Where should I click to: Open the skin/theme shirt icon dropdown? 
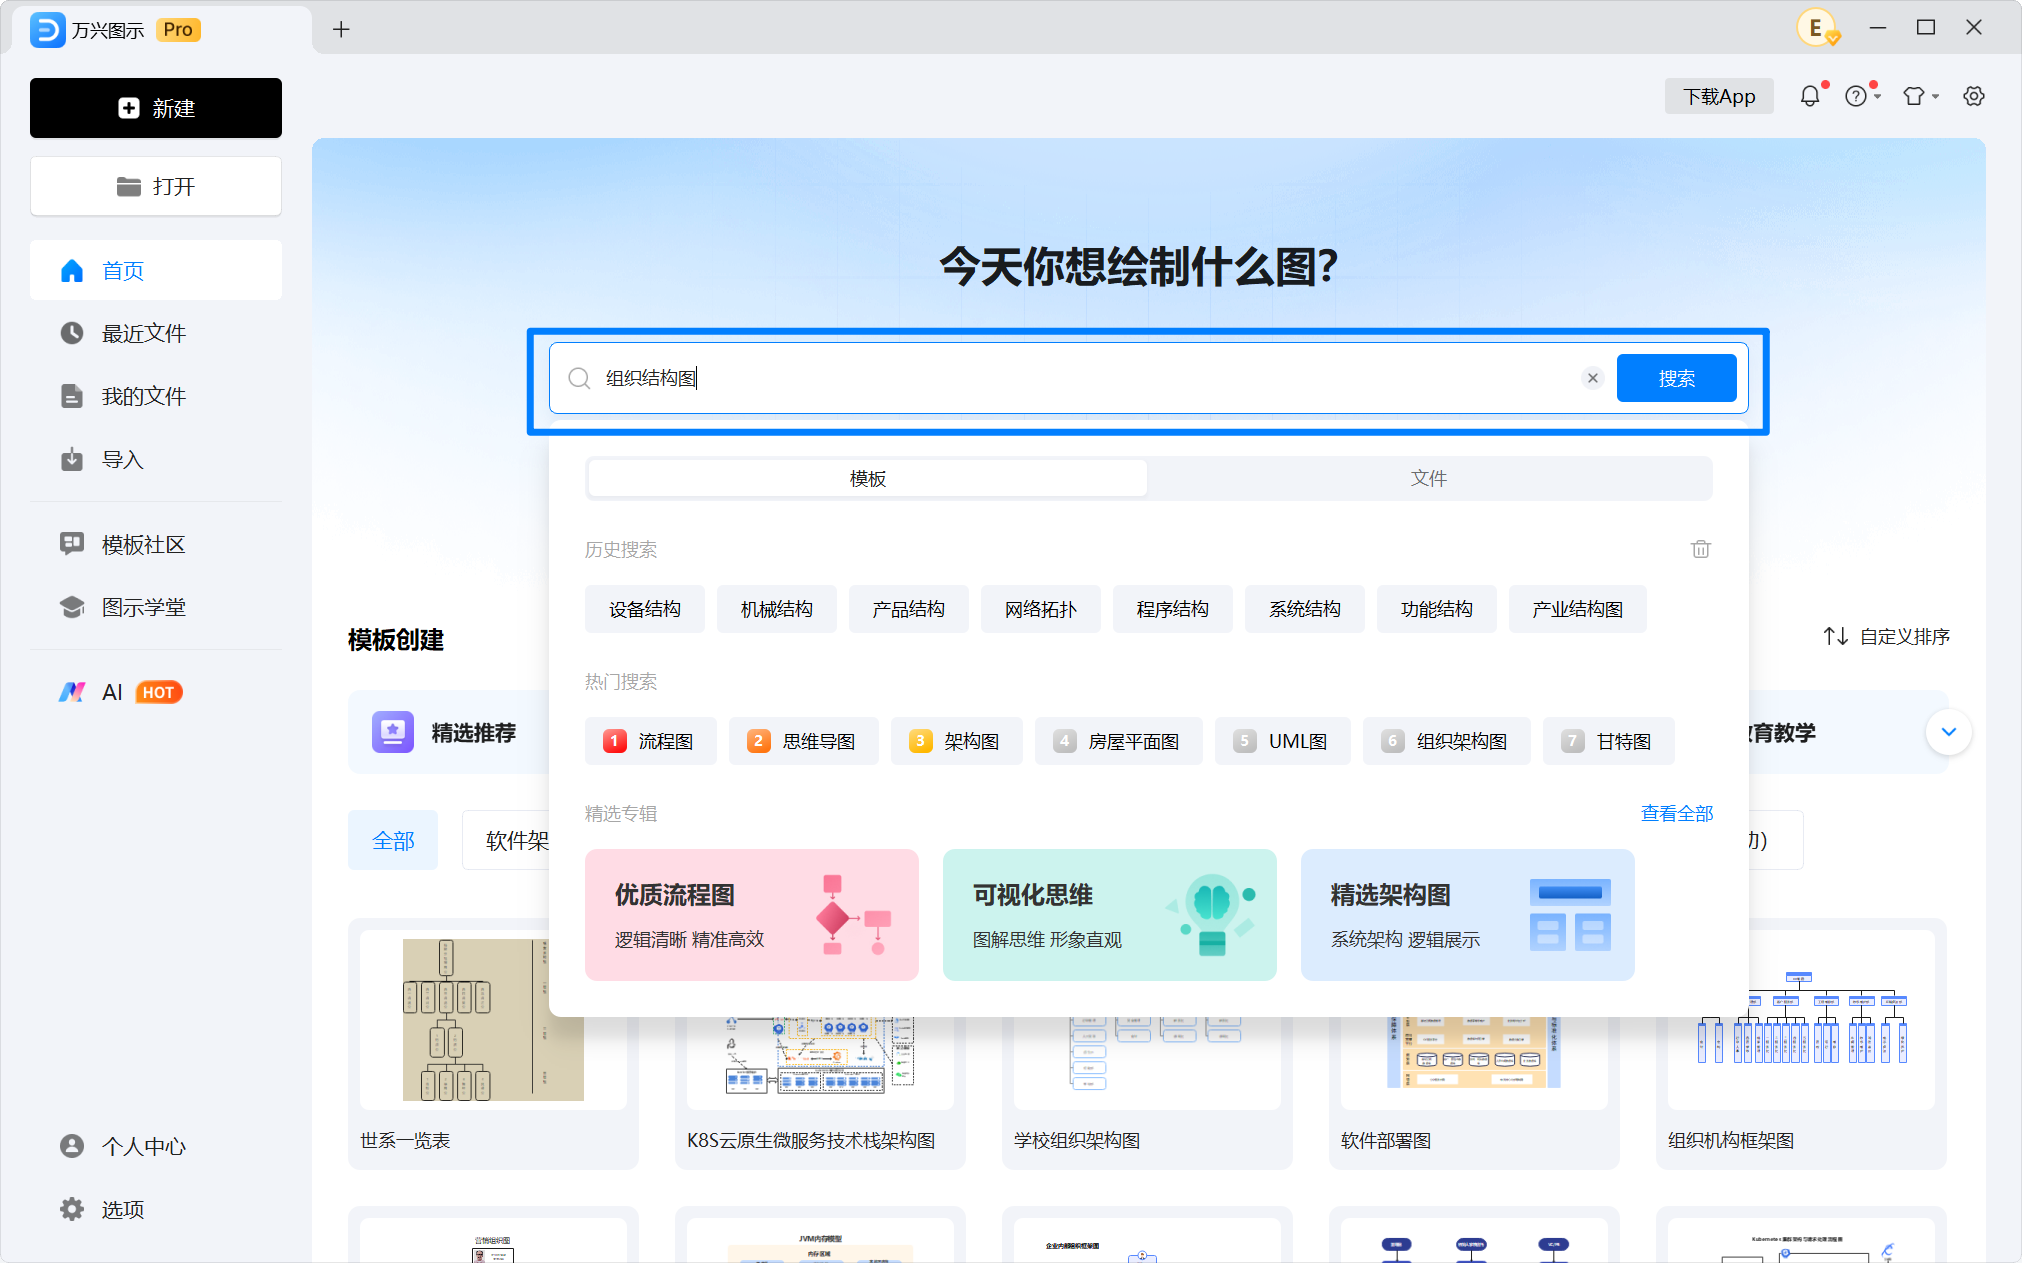click(1920, 96)
